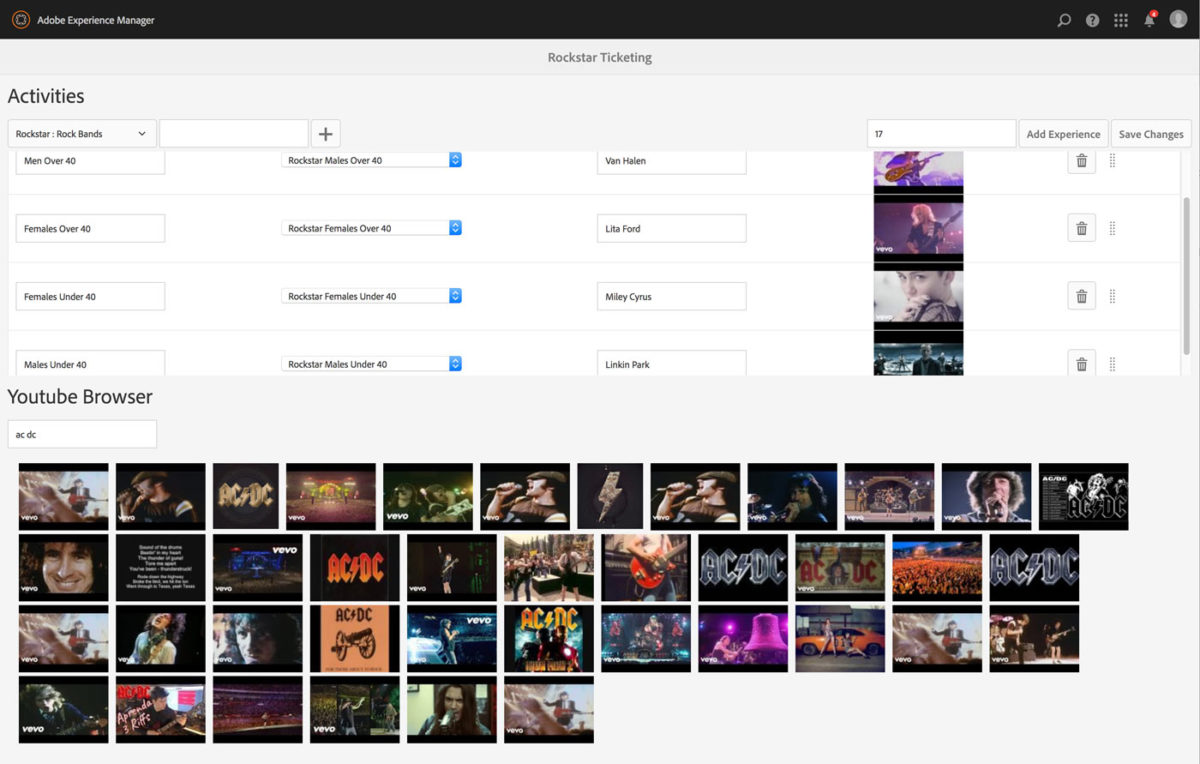Select the gold AC/DC logo thumbnail in first row
The width and height of the screenshot is (1200, 764).
[245, 496]
